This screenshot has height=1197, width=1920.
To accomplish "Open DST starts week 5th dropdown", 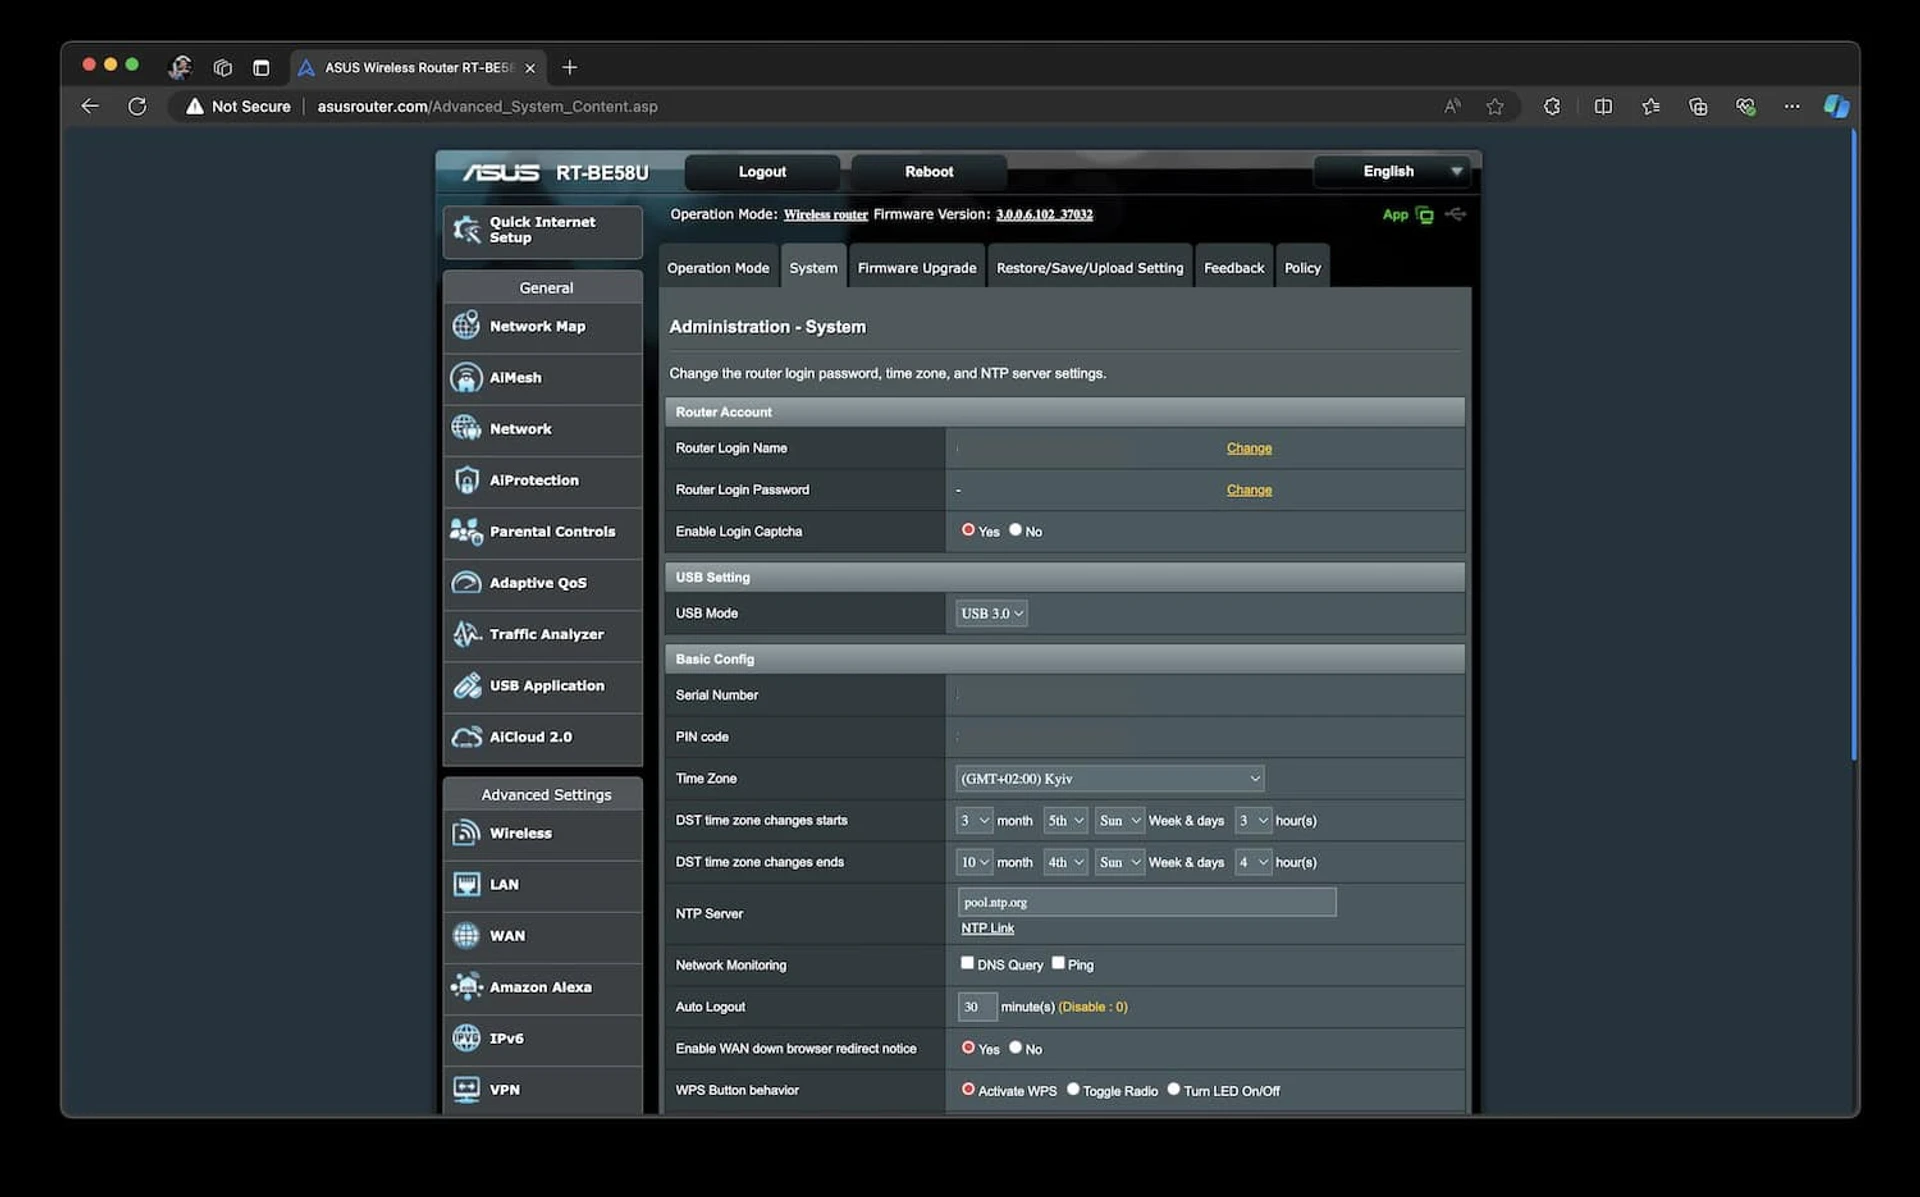I will tap(1065, 820).
